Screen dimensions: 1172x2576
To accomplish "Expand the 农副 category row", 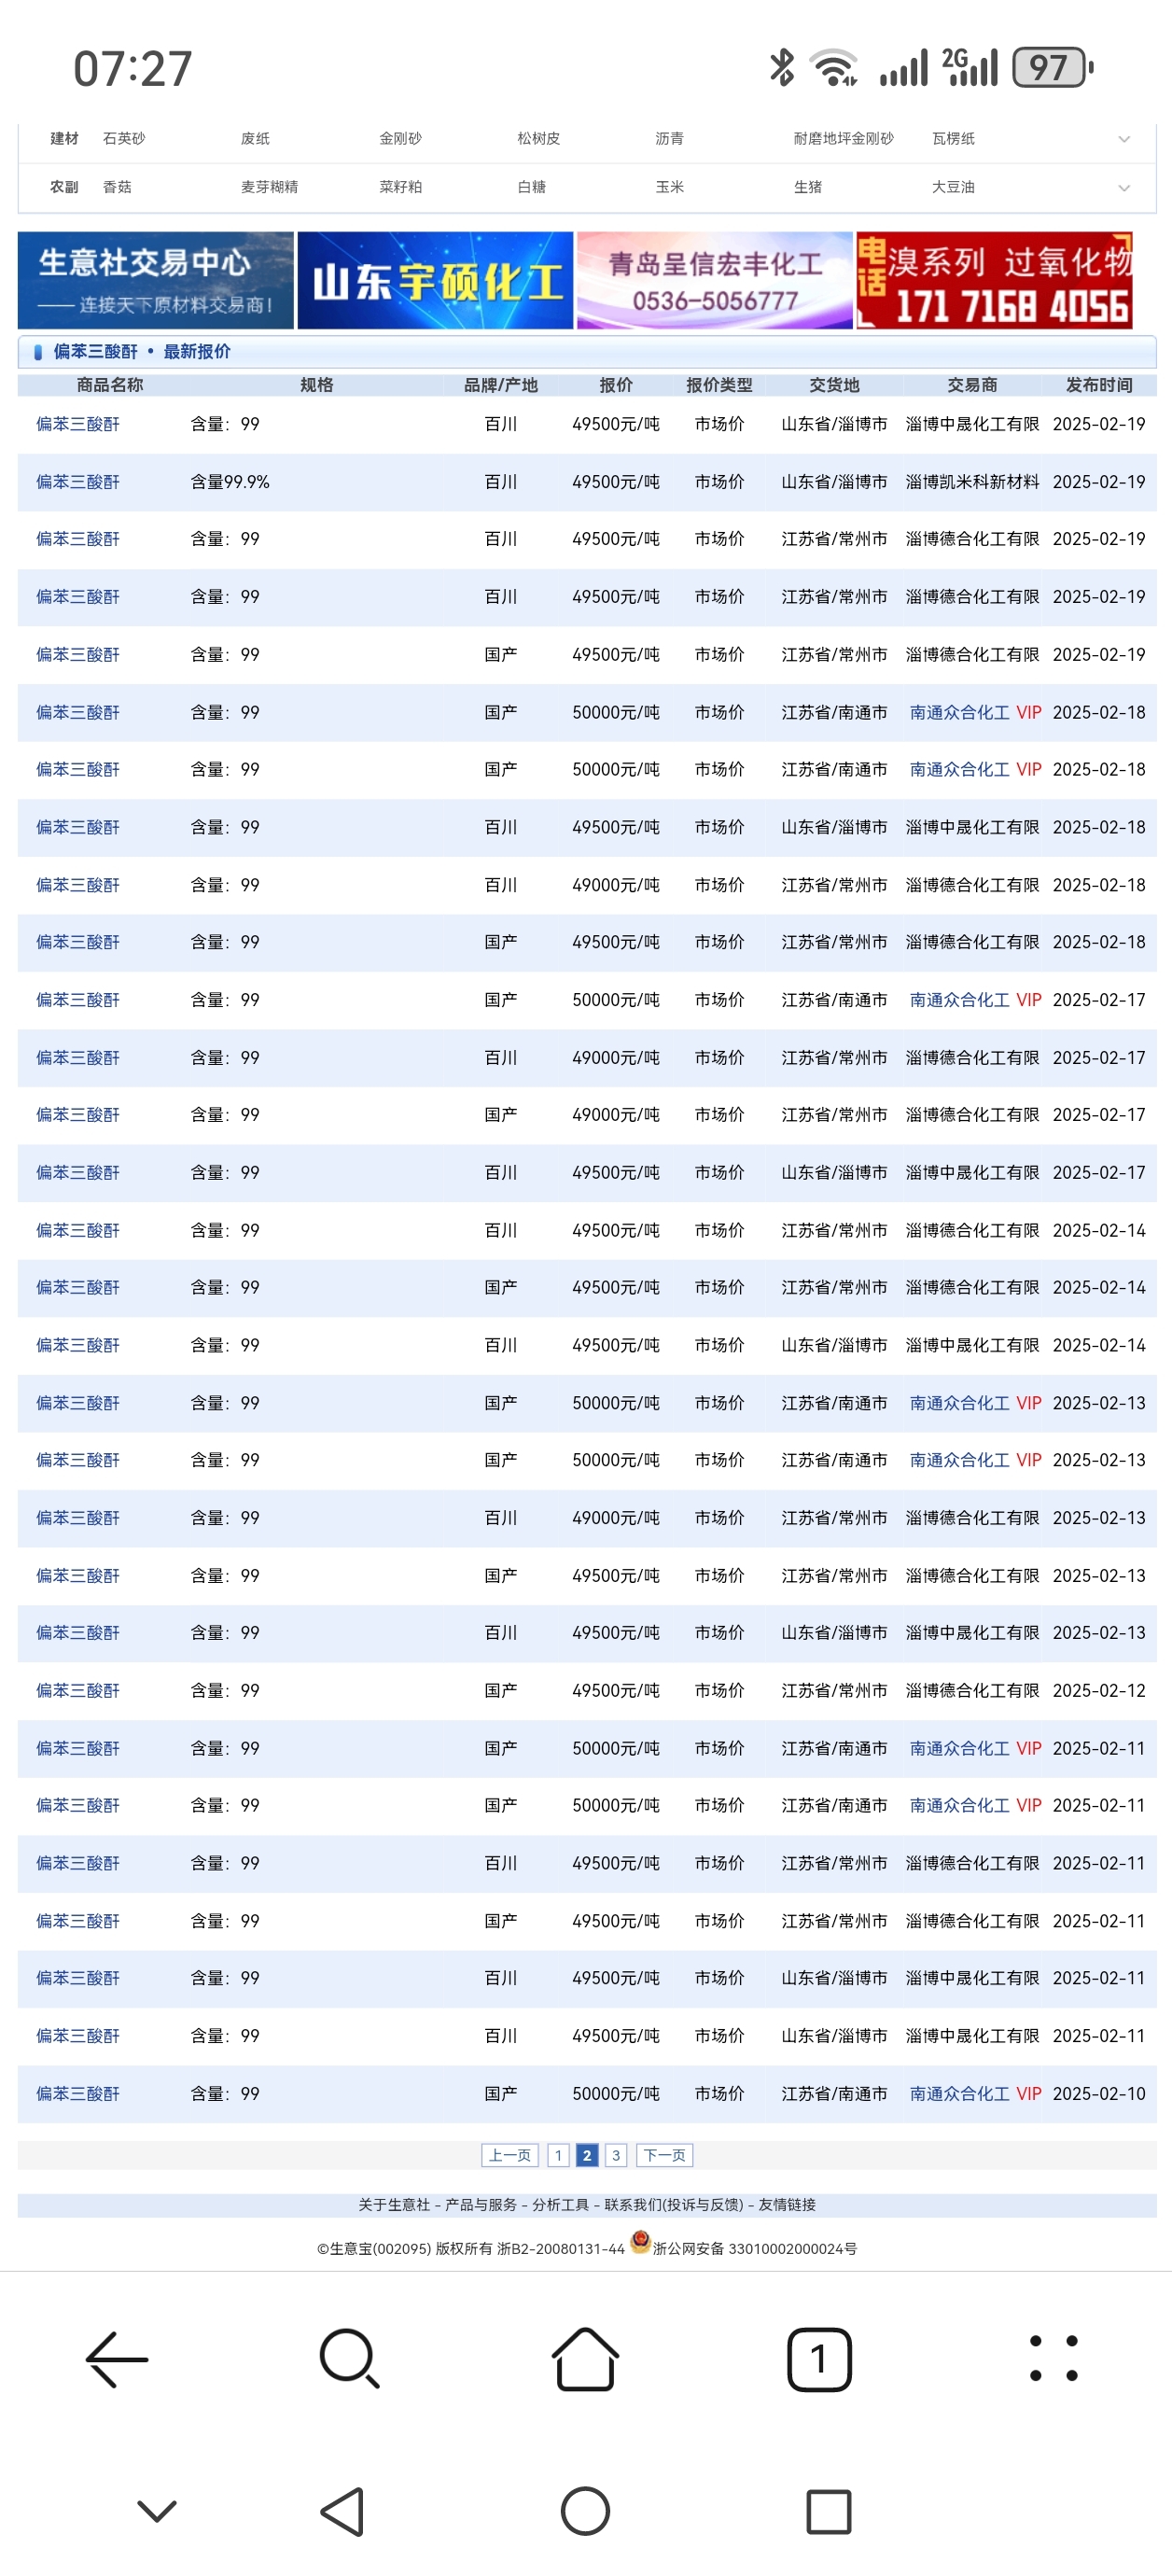I will [x=1124, y=188].
